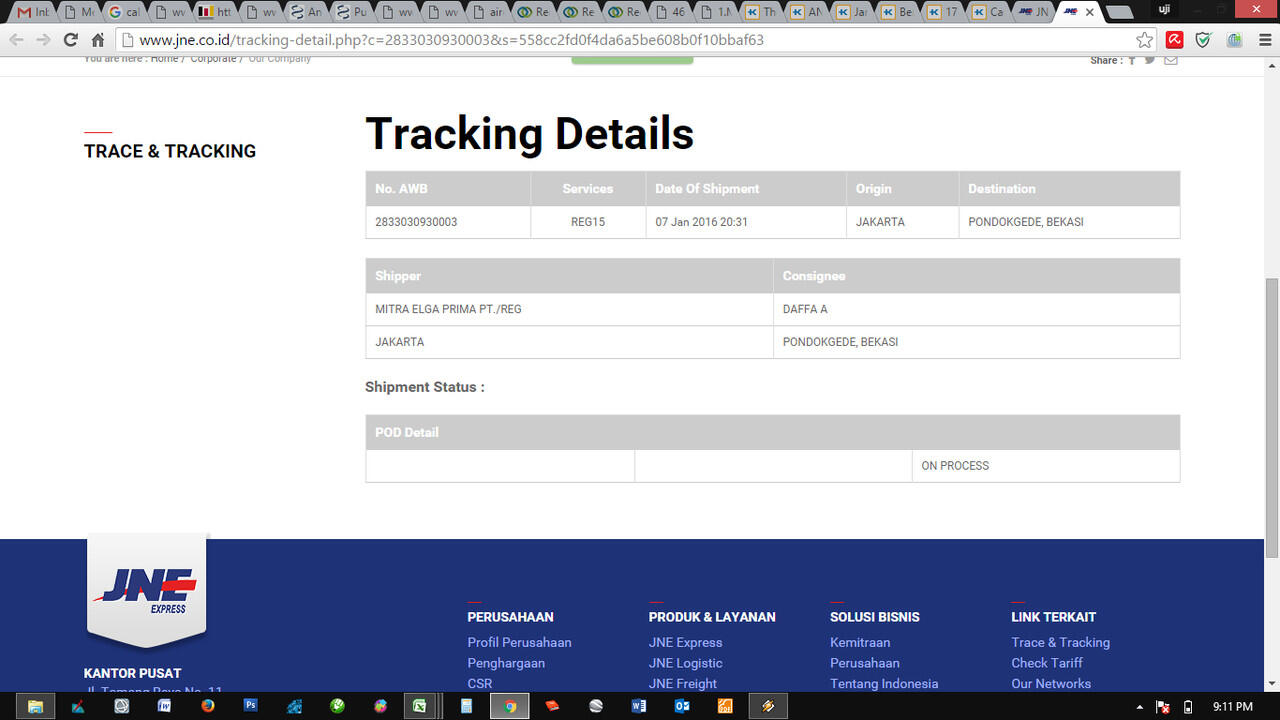Open Excel from the taskbar
Screen dimensions: 1280x720
420,706
